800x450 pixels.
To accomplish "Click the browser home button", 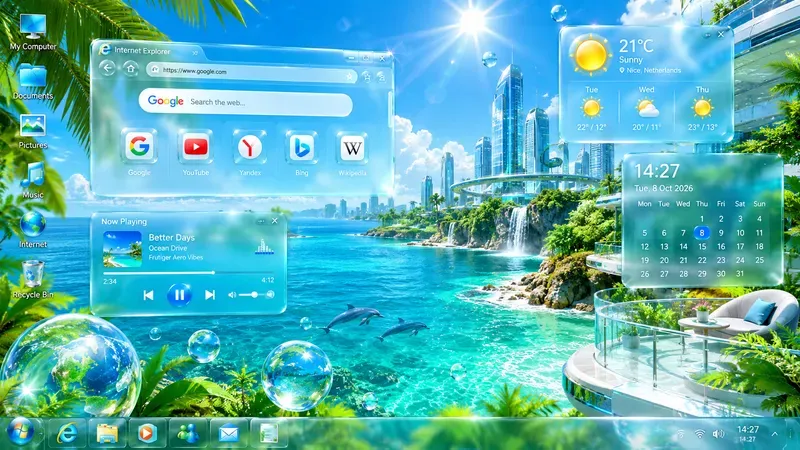I will tap(131, 68).
